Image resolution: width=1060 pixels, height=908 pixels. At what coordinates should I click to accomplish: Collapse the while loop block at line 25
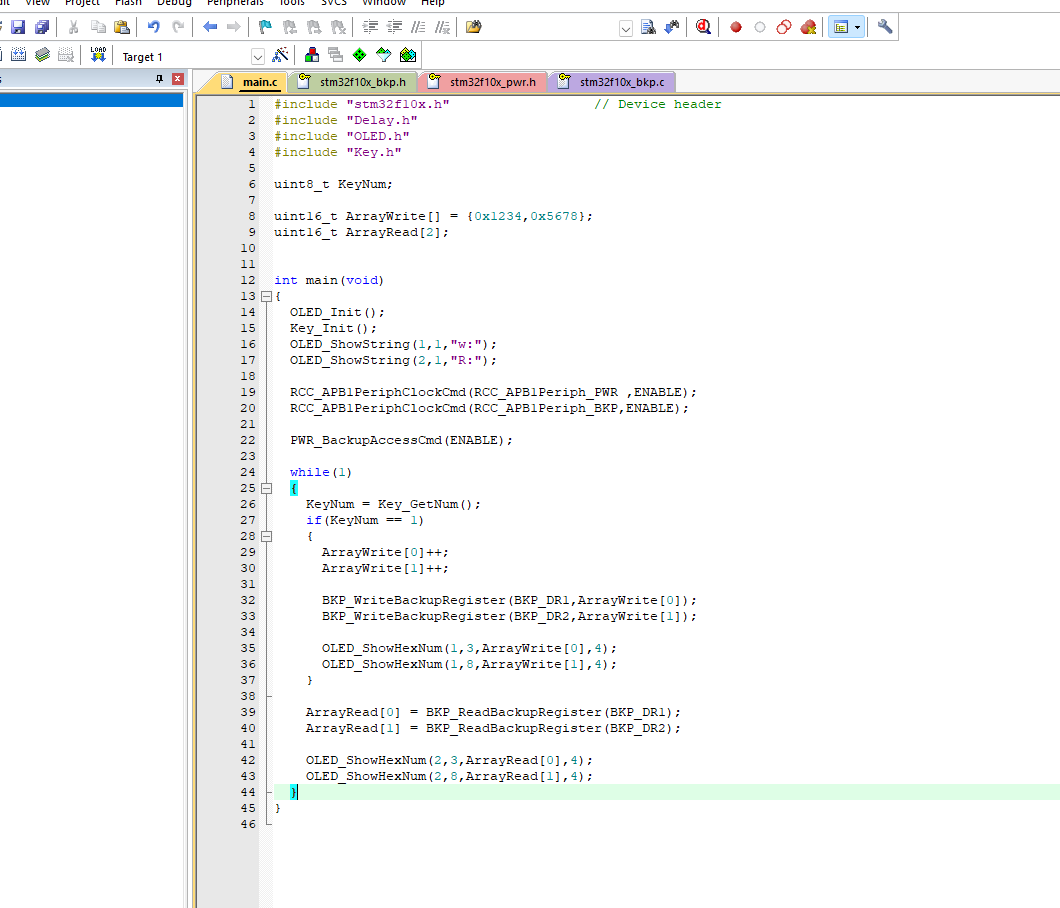(266, 488)
